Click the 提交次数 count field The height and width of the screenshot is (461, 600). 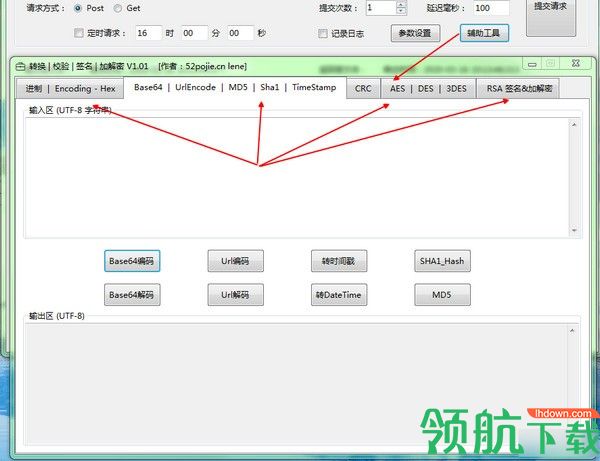(x=381, y=7)
